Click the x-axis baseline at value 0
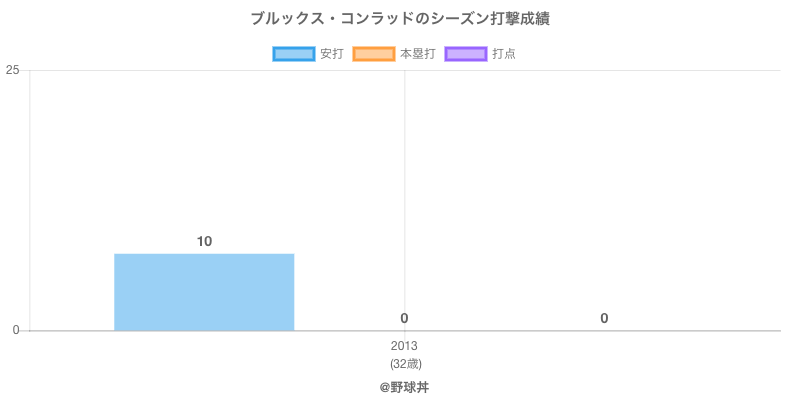The width and height of the screenshot is (800, 400). (405, 331)
